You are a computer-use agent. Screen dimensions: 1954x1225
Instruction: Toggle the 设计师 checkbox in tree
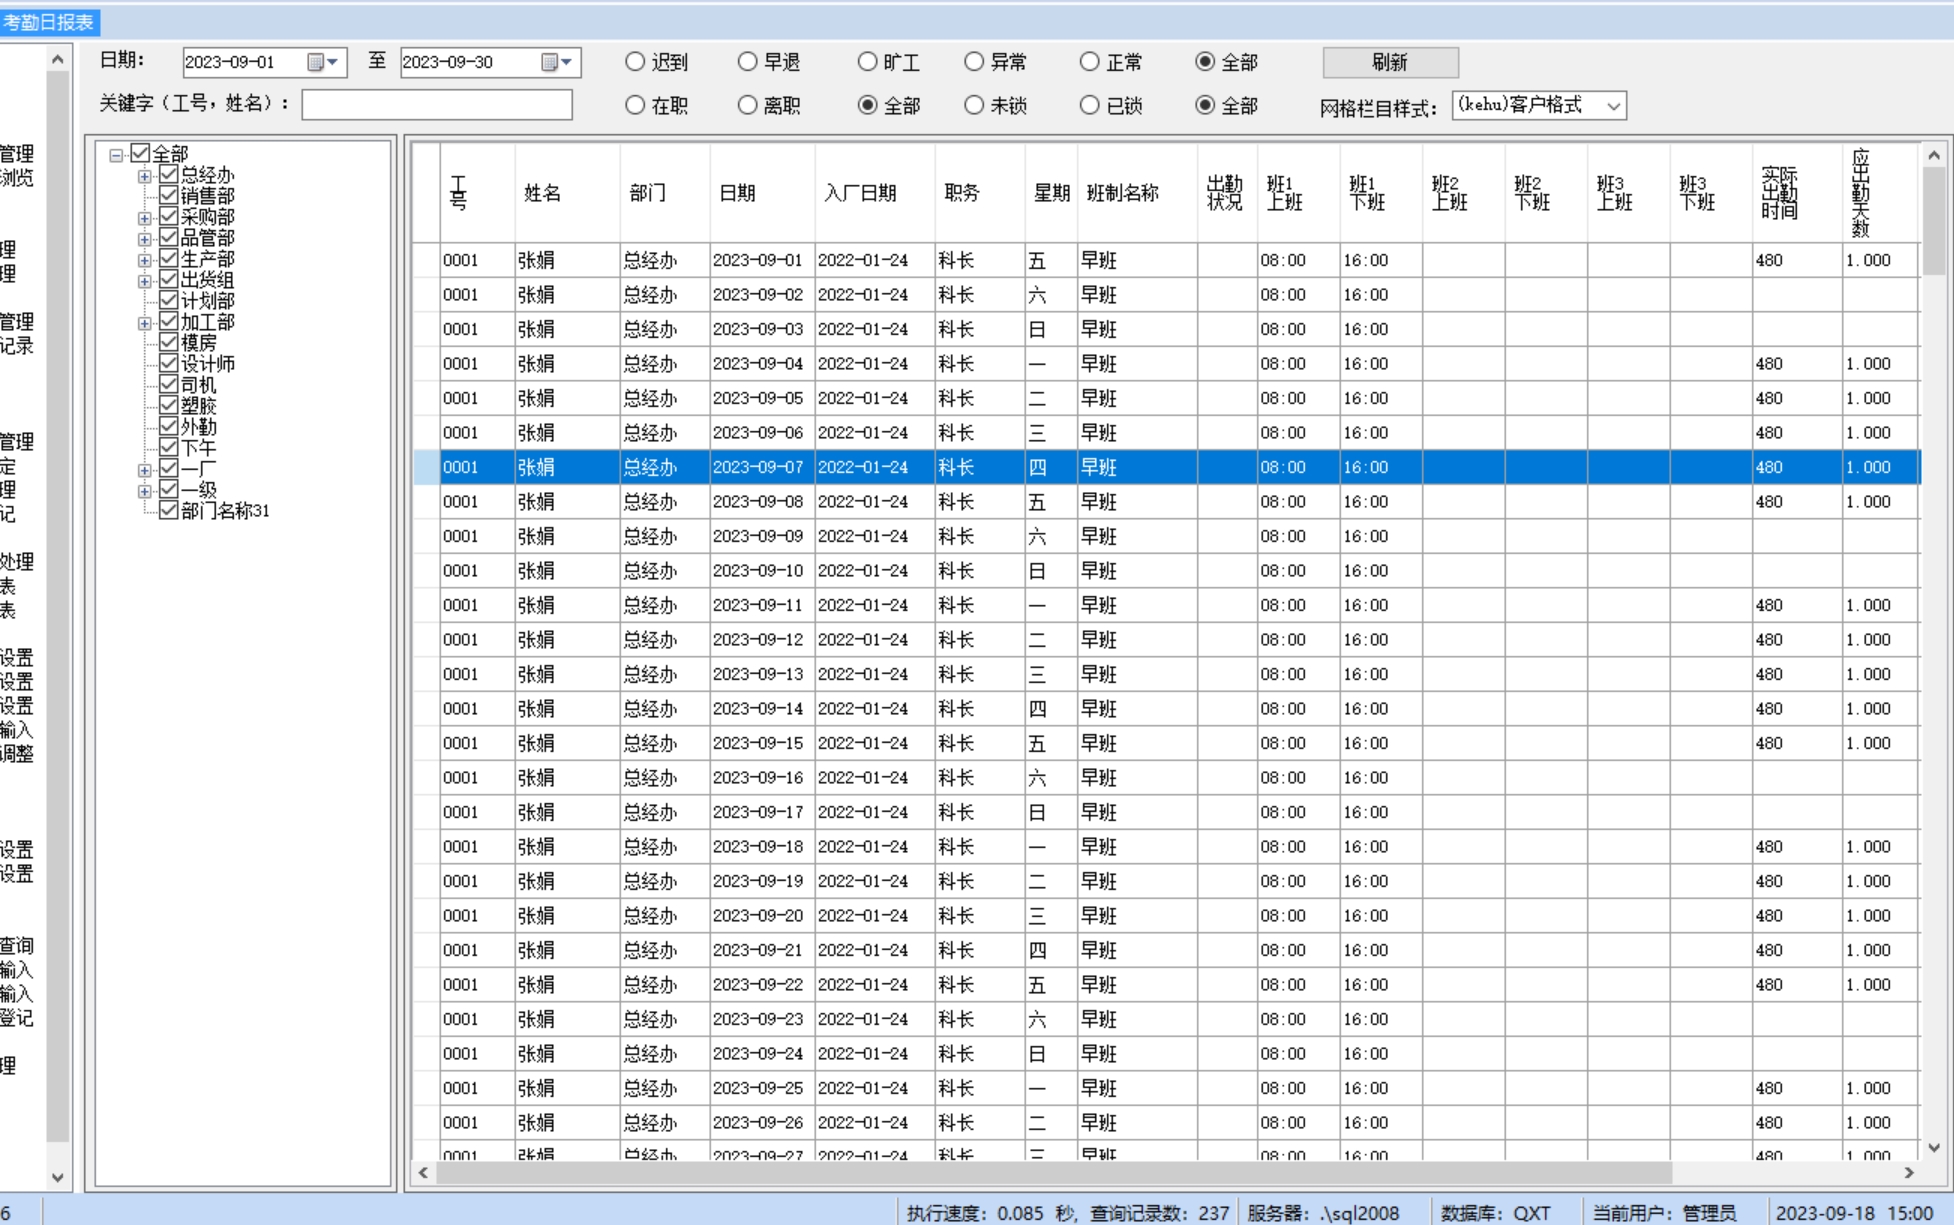(169, 364)
